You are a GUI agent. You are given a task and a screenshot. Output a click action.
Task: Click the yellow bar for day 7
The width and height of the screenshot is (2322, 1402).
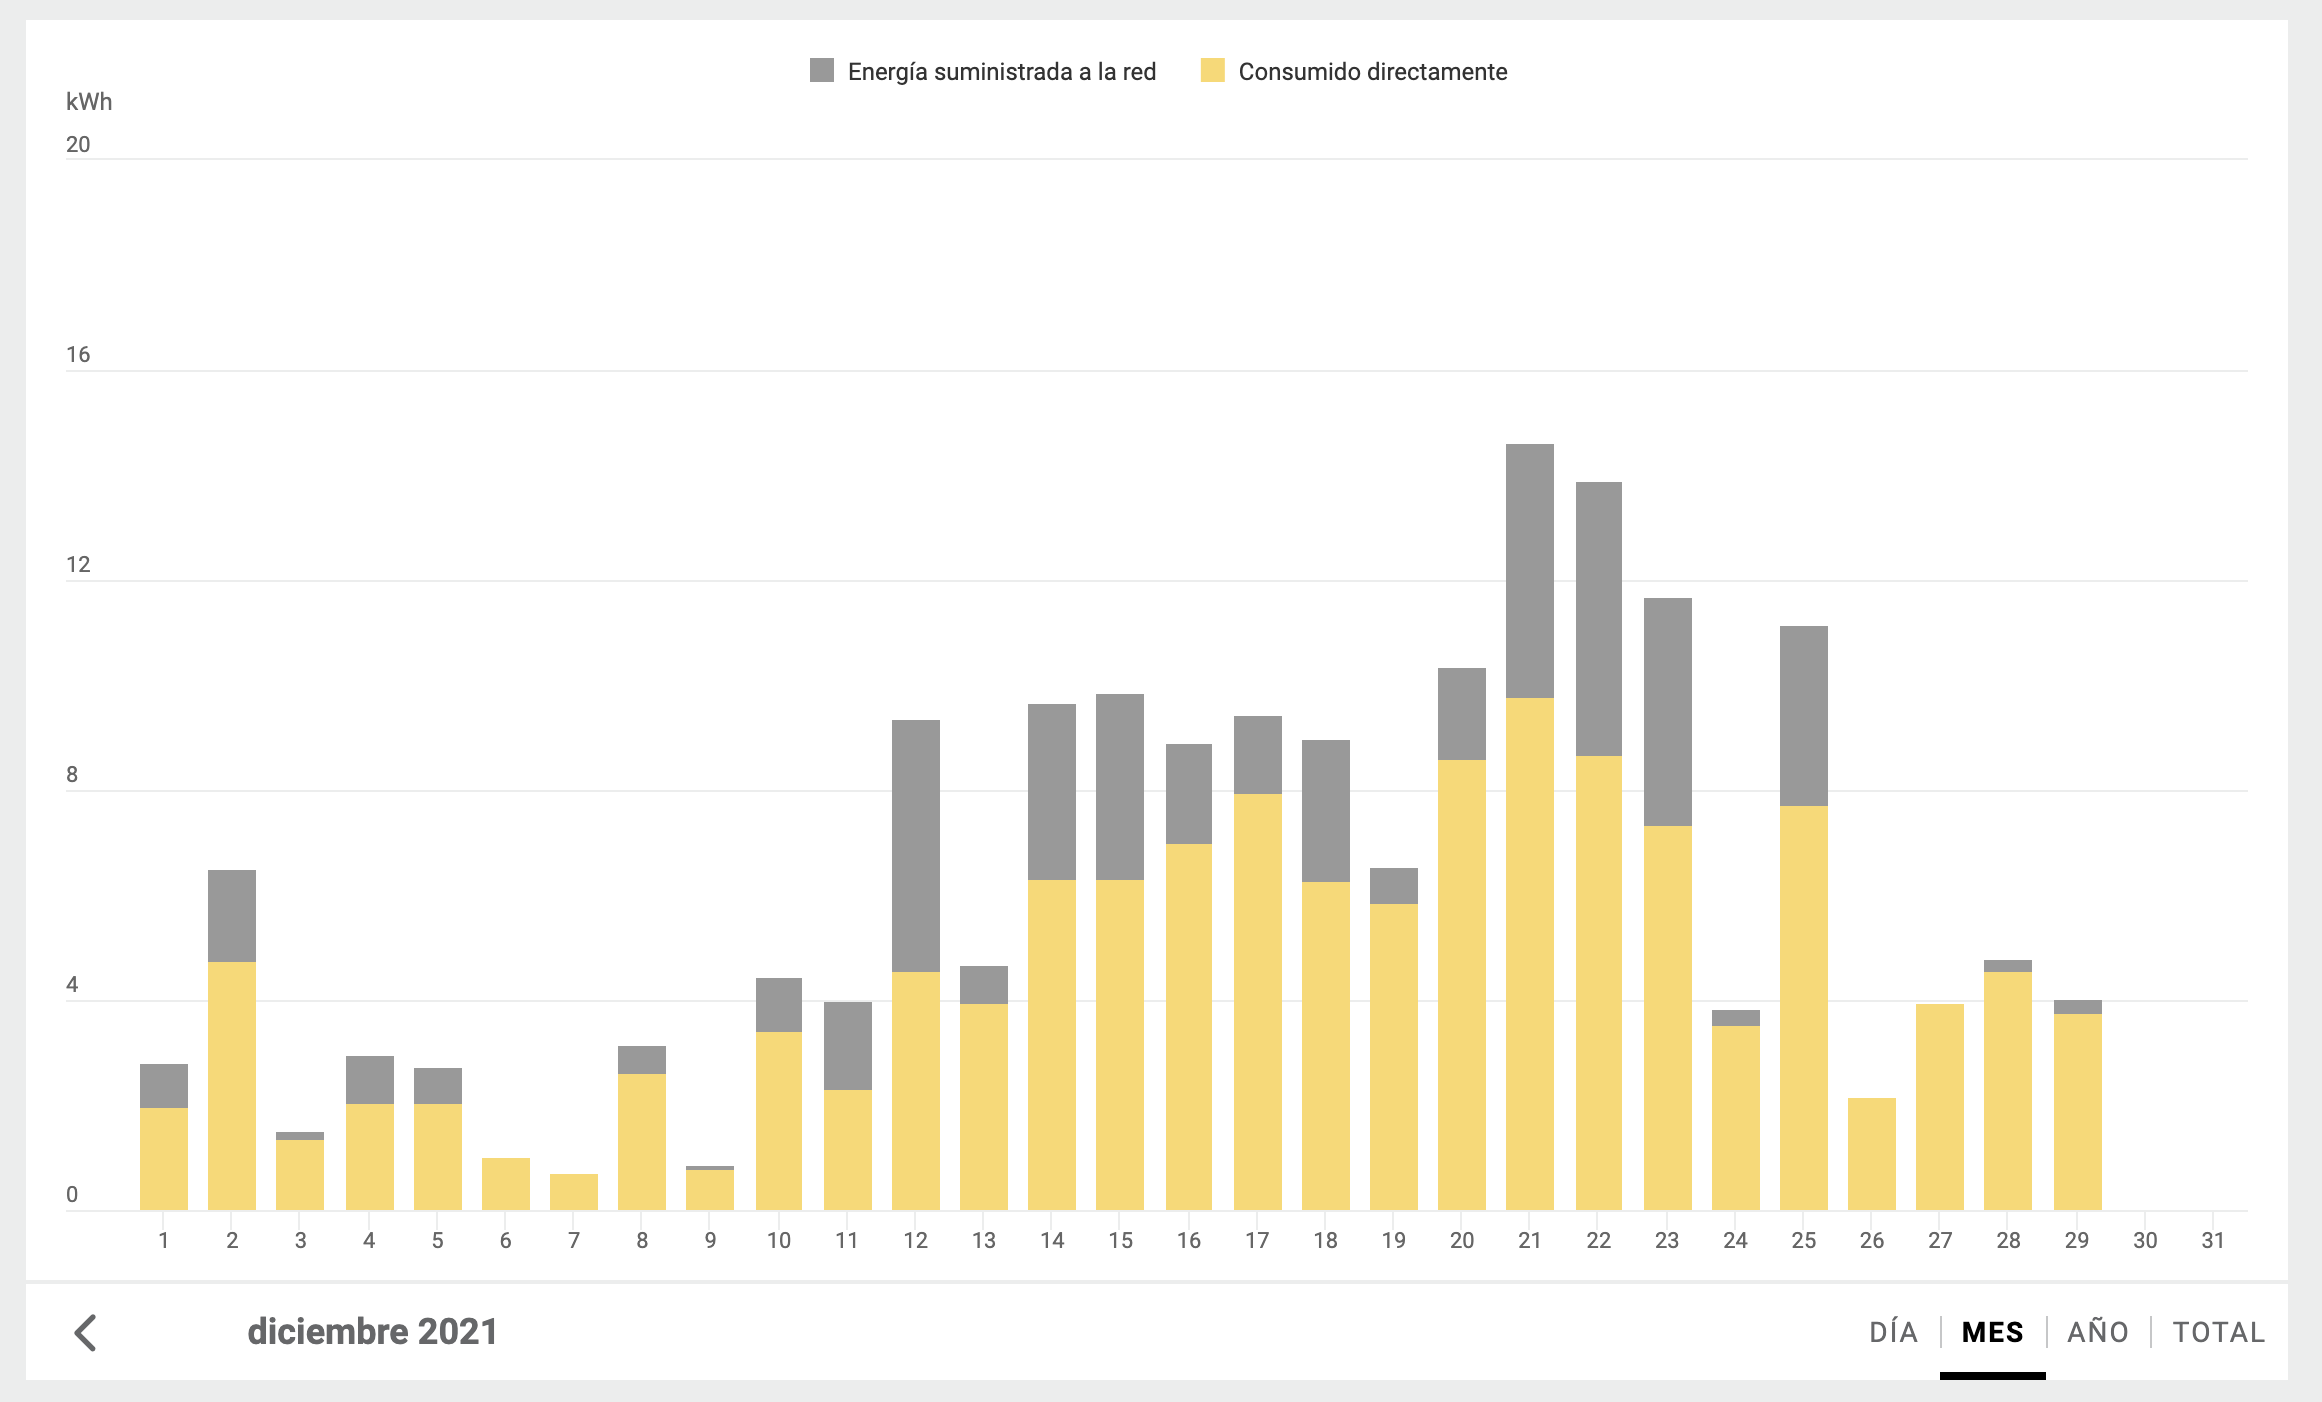574,1192
